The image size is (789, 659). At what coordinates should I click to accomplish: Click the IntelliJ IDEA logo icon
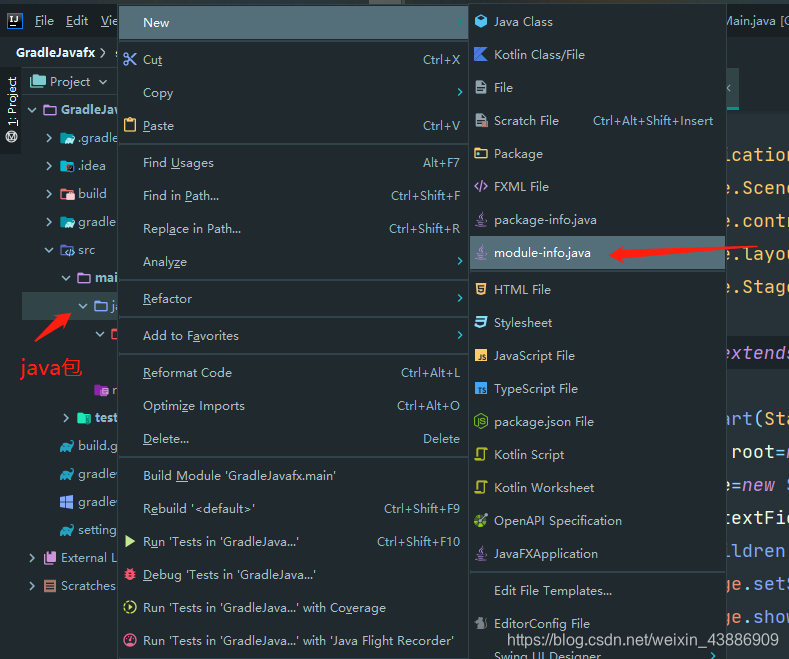pyautogui.click(x=15, y=21)
